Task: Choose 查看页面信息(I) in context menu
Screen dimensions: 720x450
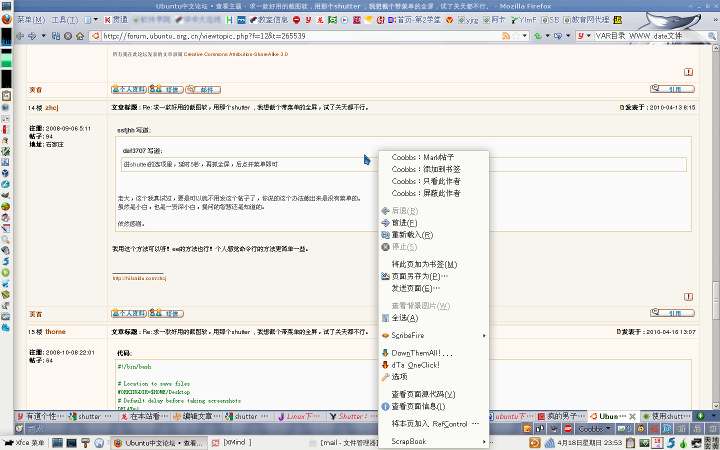Action: coord(433,406)
